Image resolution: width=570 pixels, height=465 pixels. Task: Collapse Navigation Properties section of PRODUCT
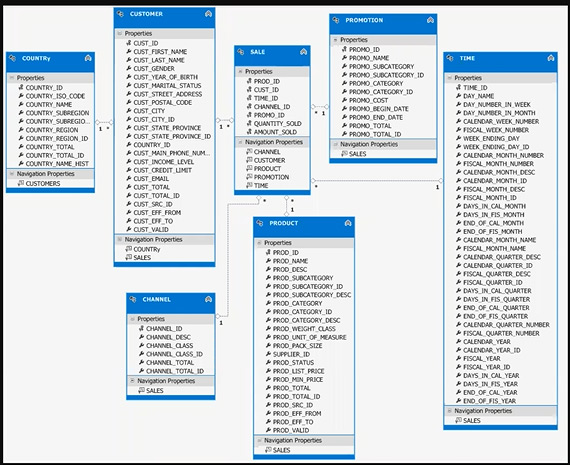[x=259, y=440]
